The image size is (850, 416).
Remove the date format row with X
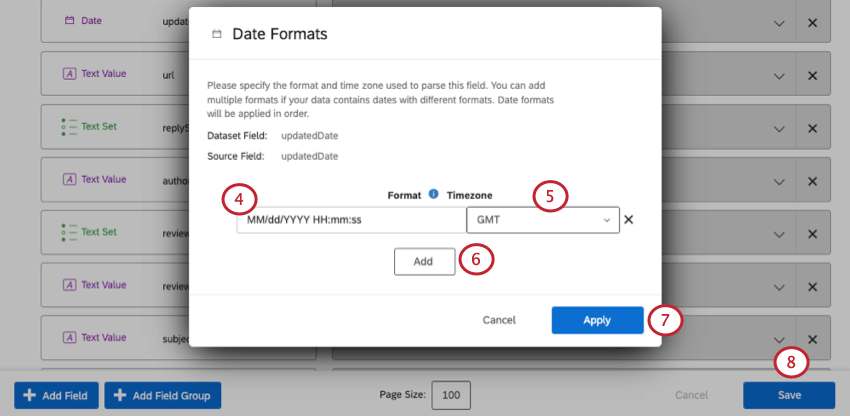point(628,220)
